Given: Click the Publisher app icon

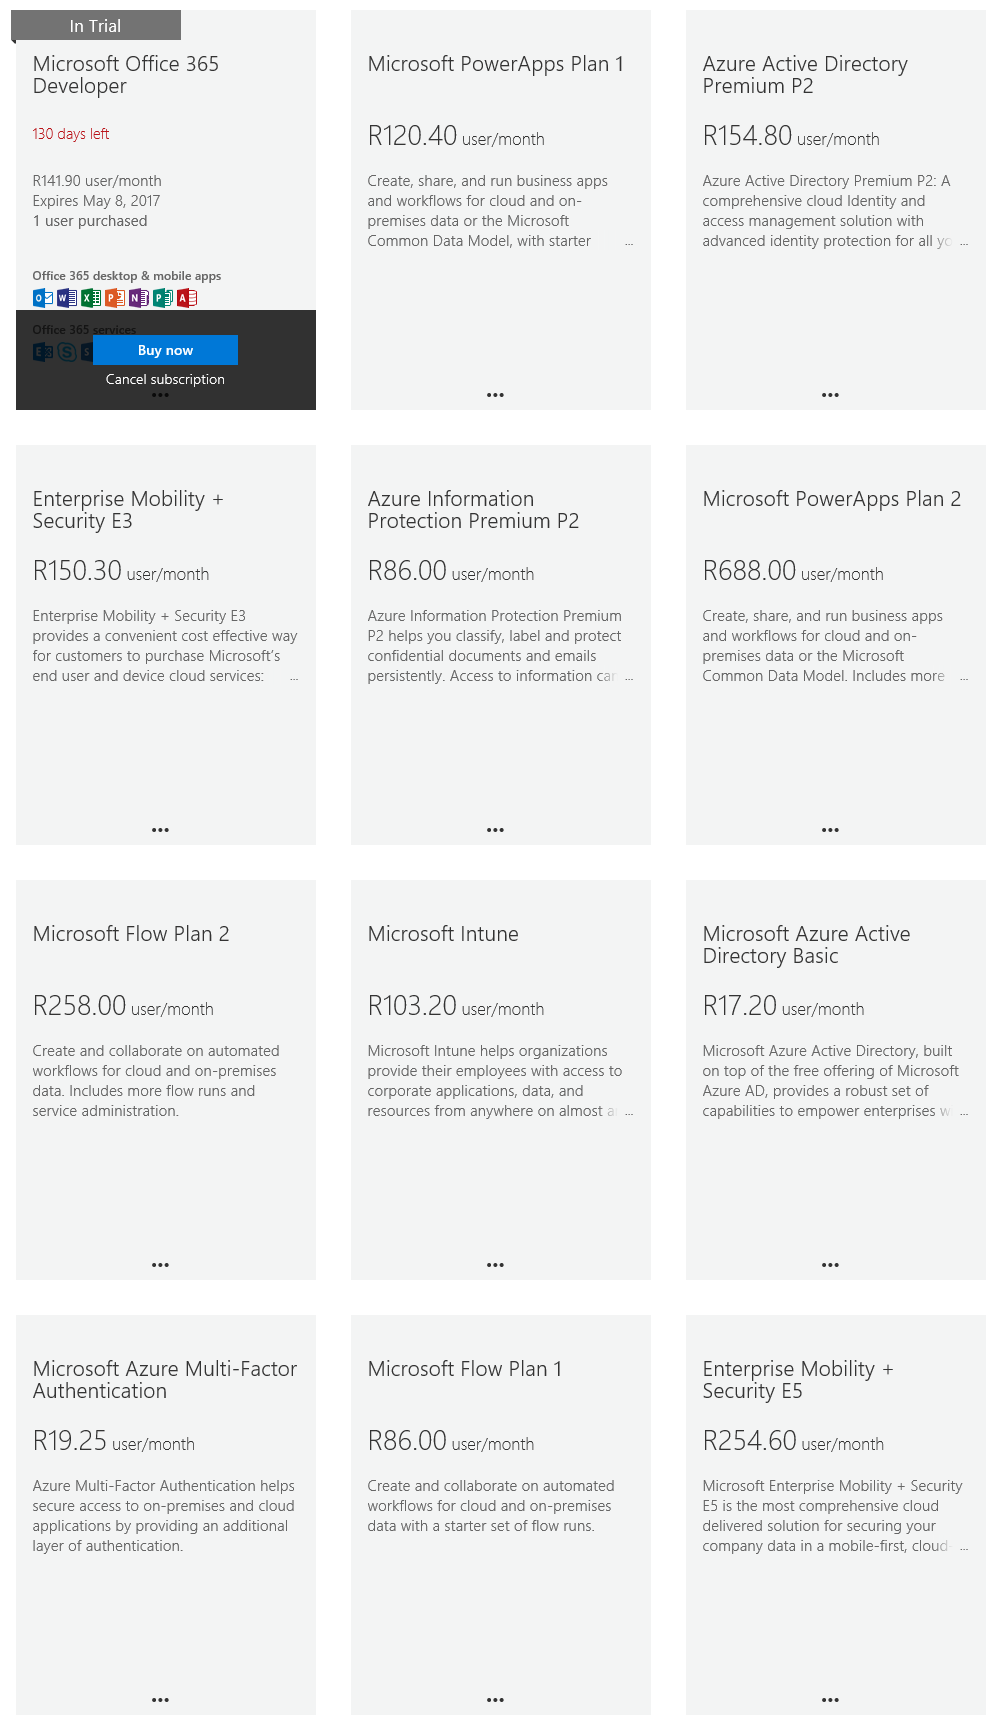Looking at the screenshot, I should click(x=161, y=297).
